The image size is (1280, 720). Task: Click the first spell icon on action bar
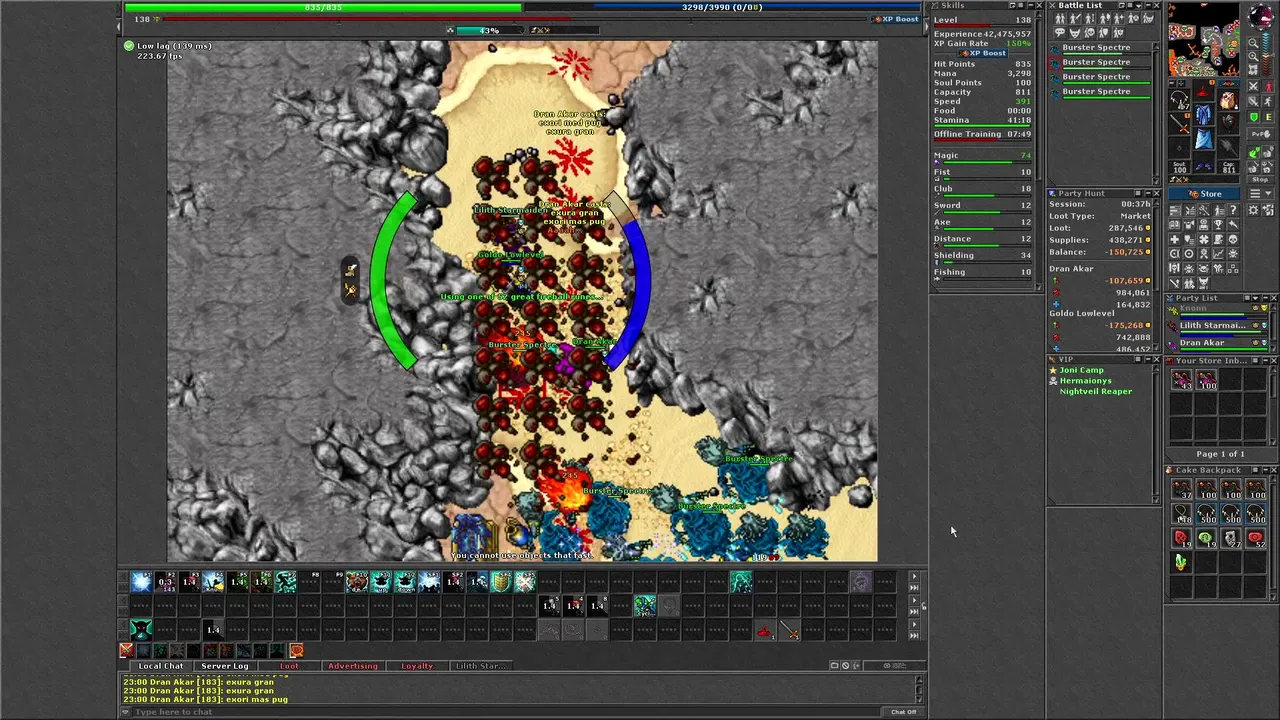point(141,582)
